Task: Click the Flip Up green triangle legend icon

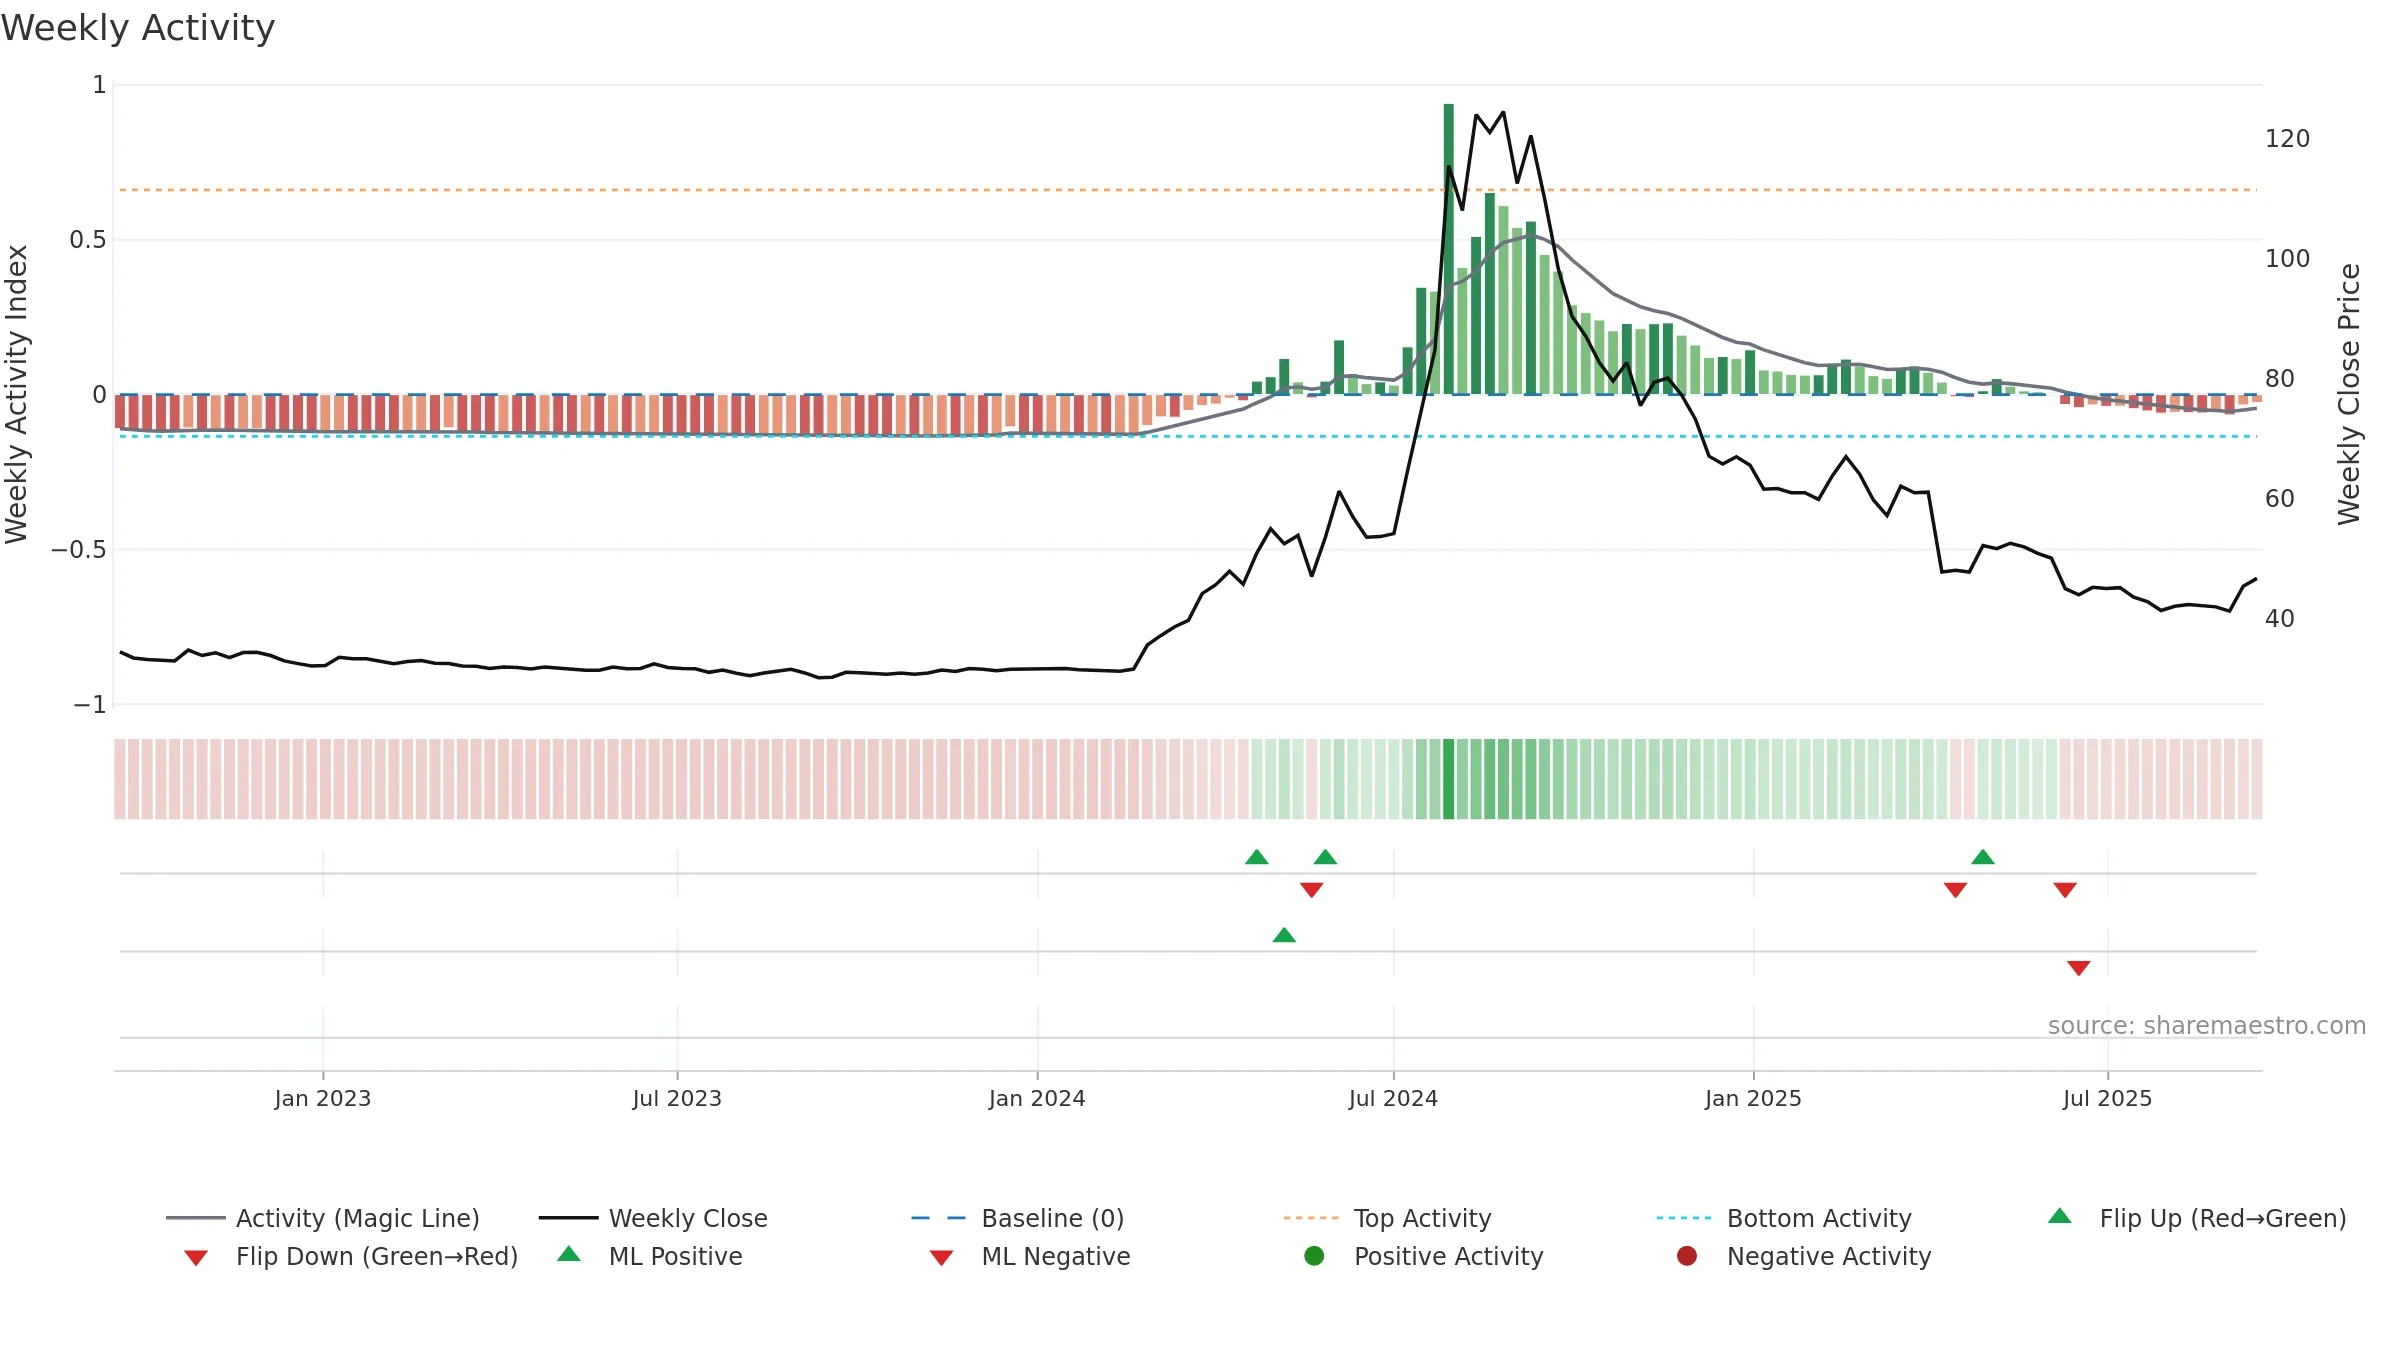Action: pos(2060,1216)
